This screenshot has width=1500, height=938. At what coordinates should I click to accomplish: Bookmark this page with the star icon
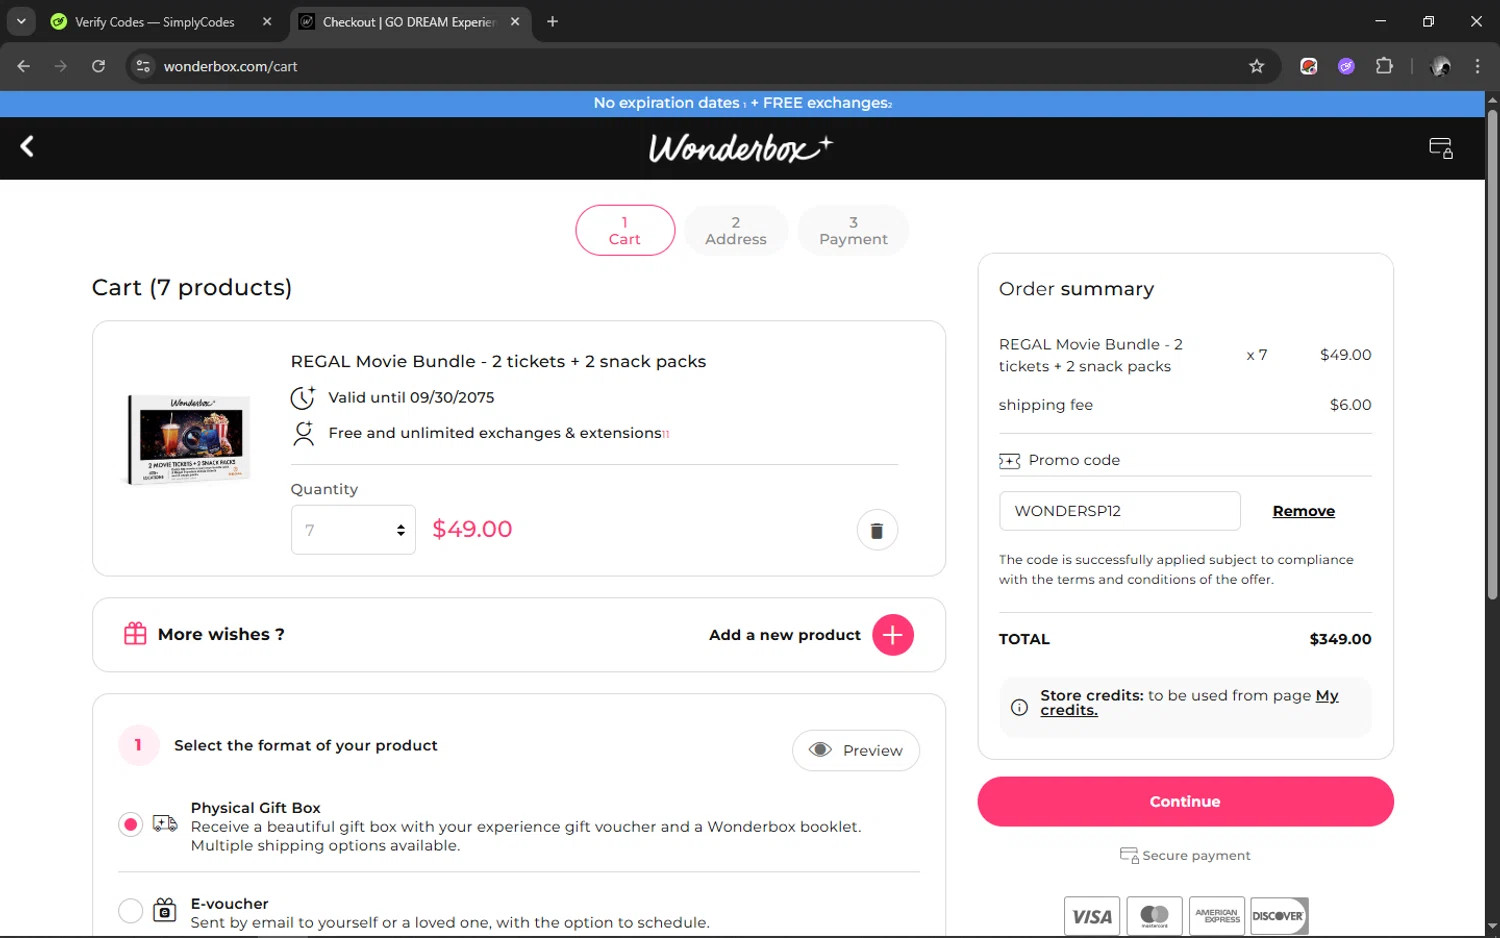[1257, 66]
